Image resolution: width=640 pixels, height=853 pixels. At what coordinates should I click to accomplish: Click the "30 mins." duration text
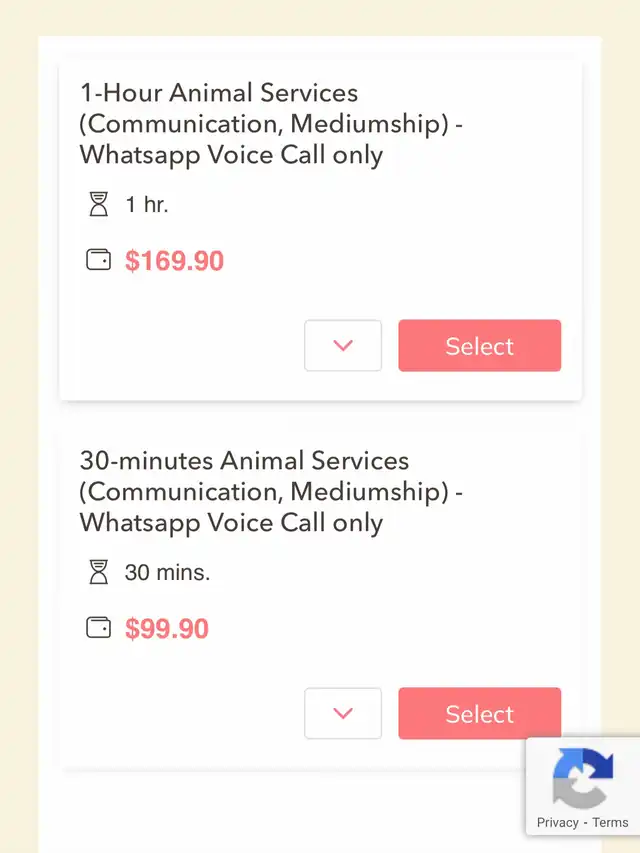(x=167, y=574)
